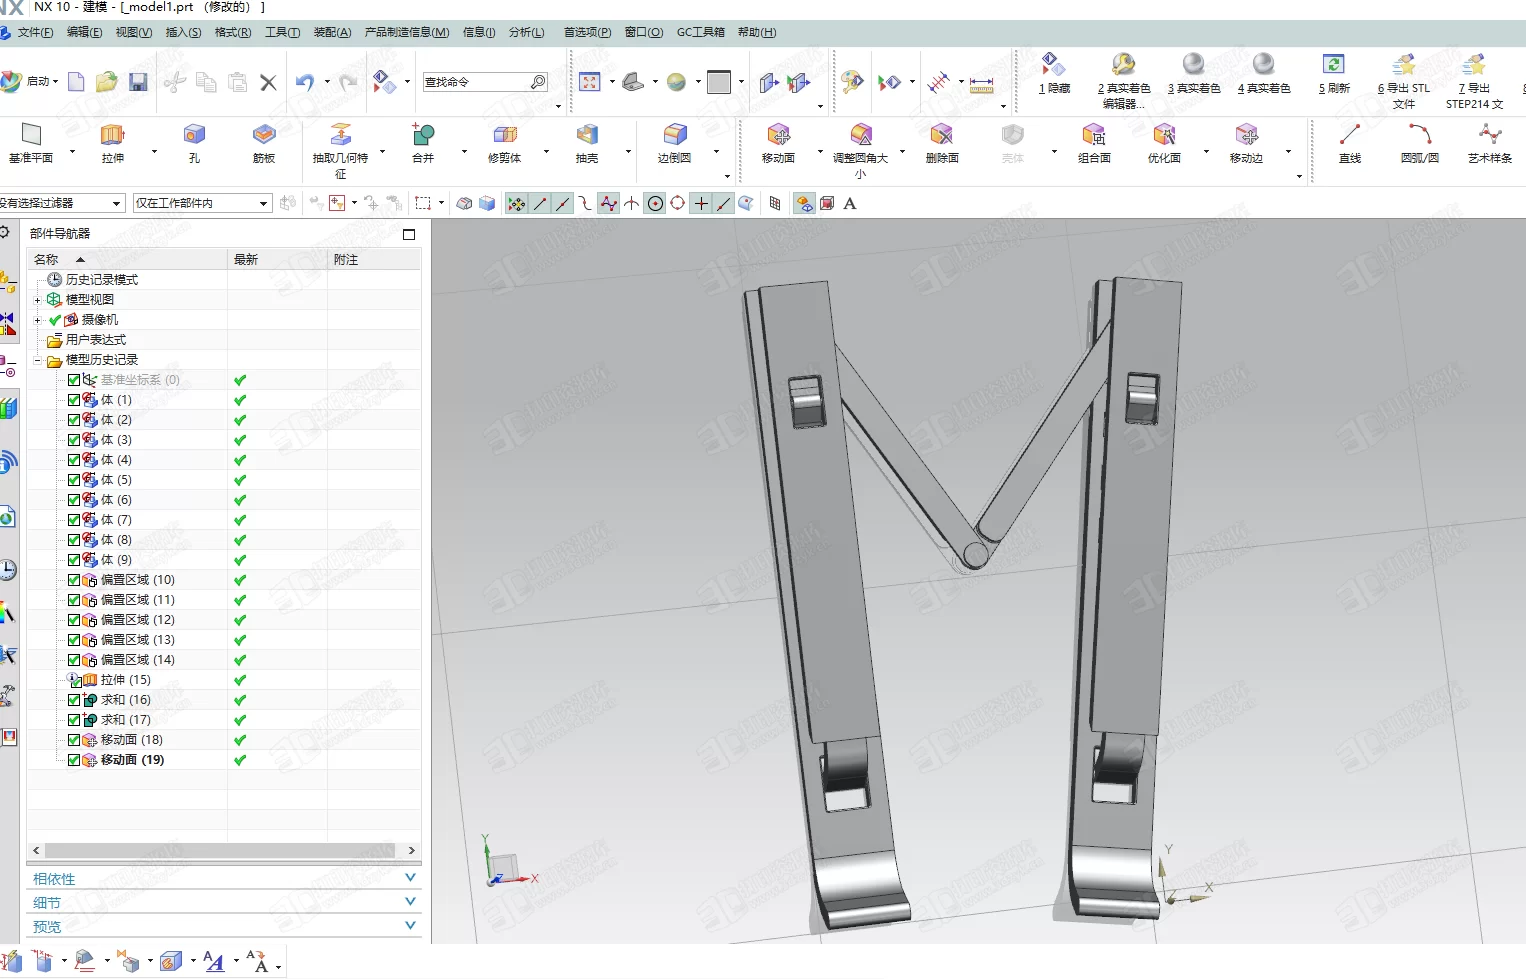The image size is (1526, 979).
Task: Open the 编辑(E) menu
Action: pos(84,32)
